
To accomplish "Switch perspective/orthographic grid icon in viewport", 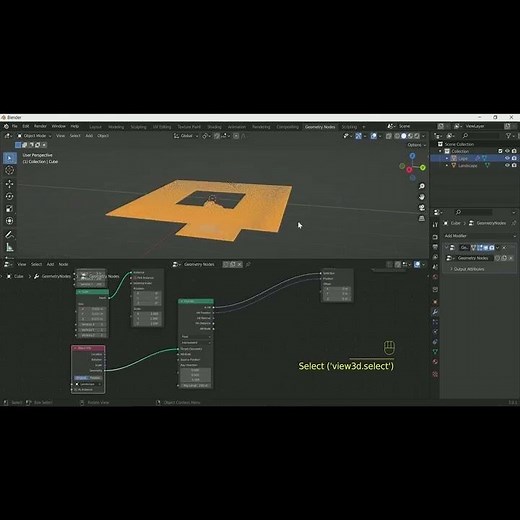I will point(422,218).
